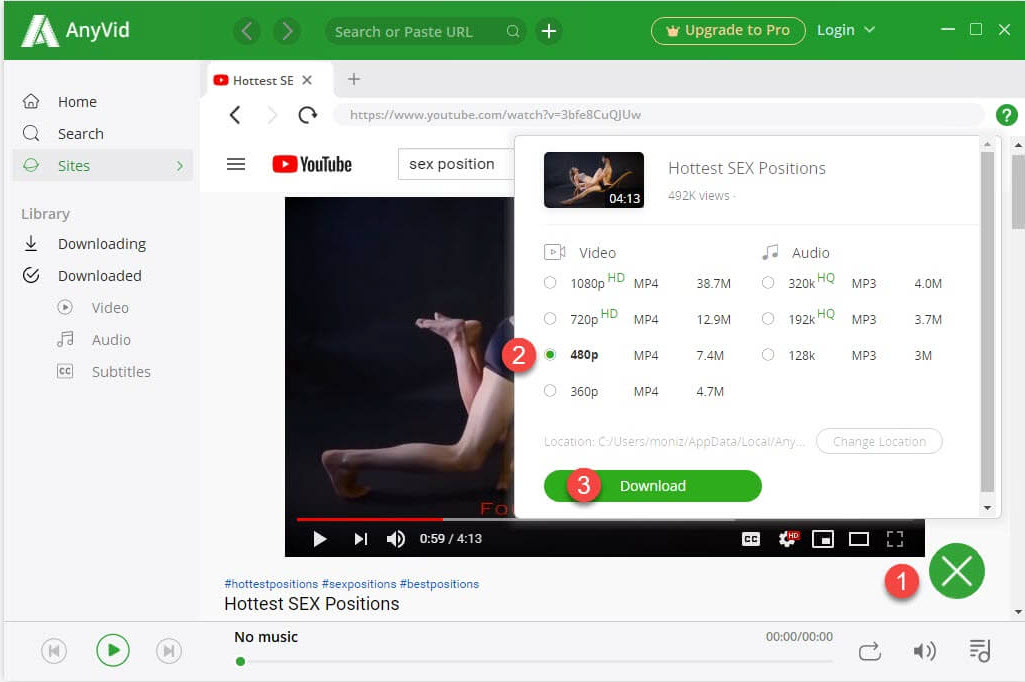The width and height of the screenshot is (1025, 682).
Task: Click the green music Play button
Action: click(113, 651)
